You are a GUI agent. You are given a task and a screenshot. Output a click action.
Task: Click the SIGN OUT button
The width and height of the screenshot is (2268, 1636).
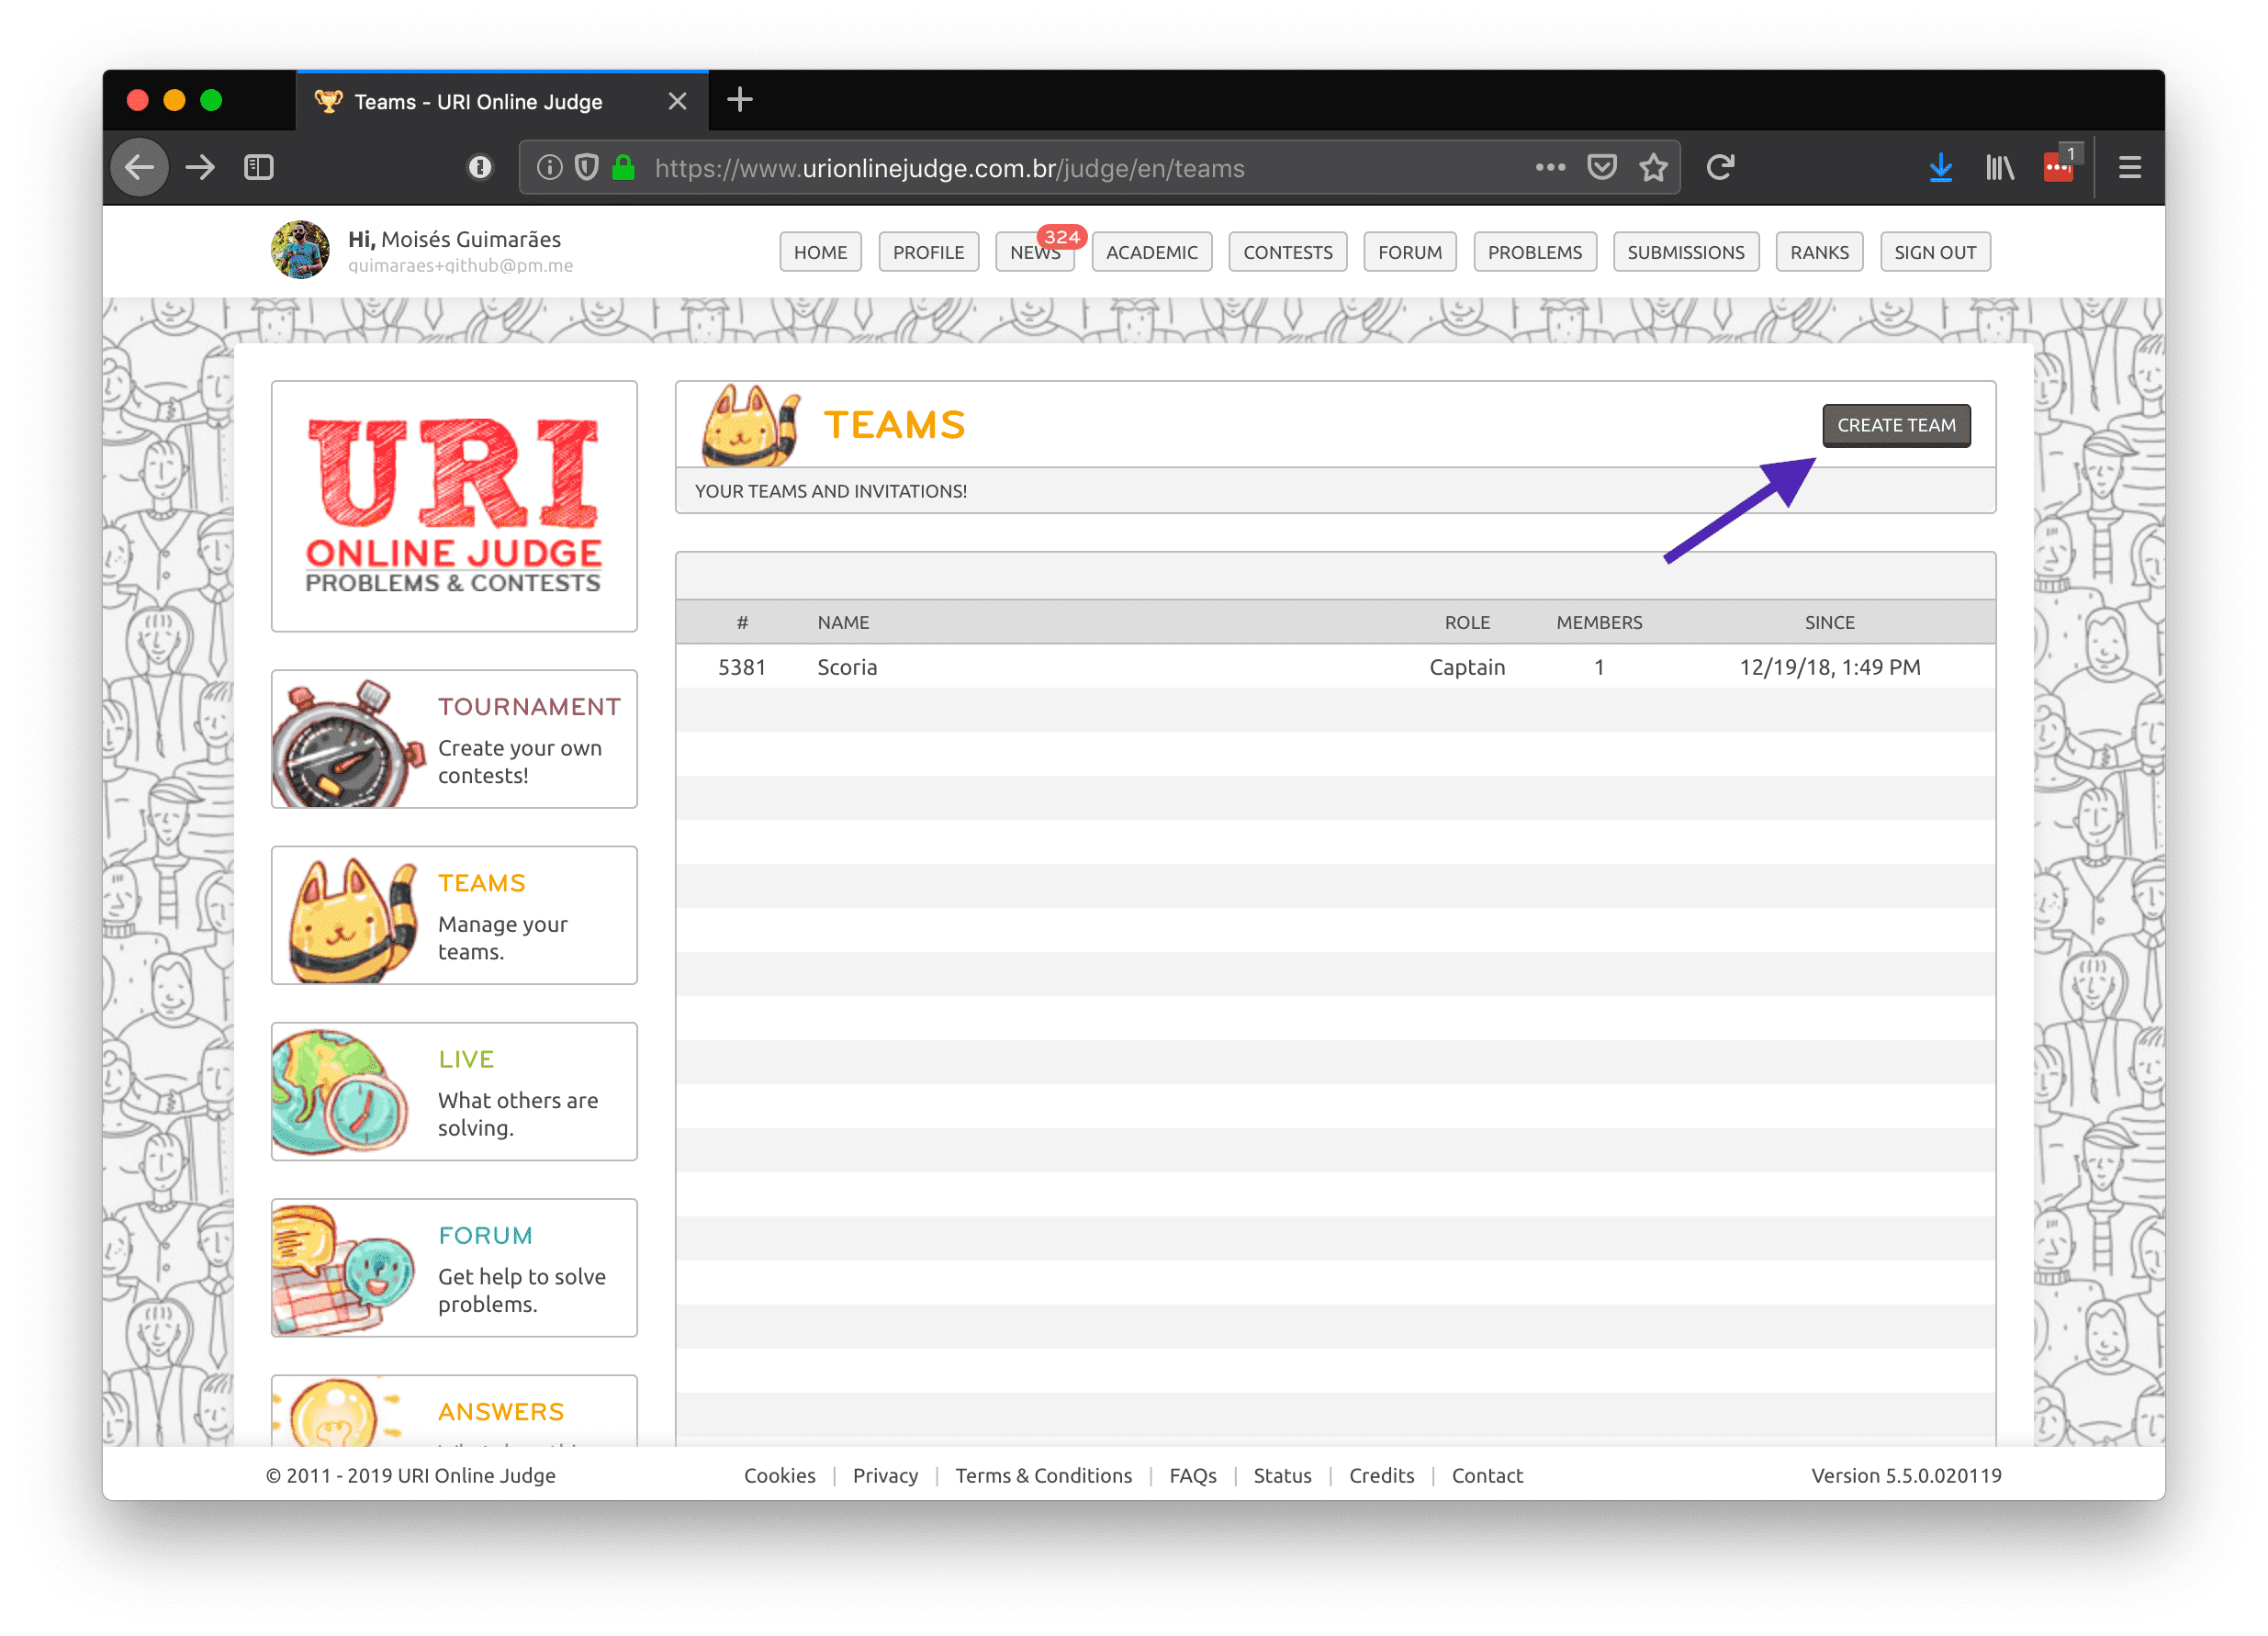click(1935, 252)
